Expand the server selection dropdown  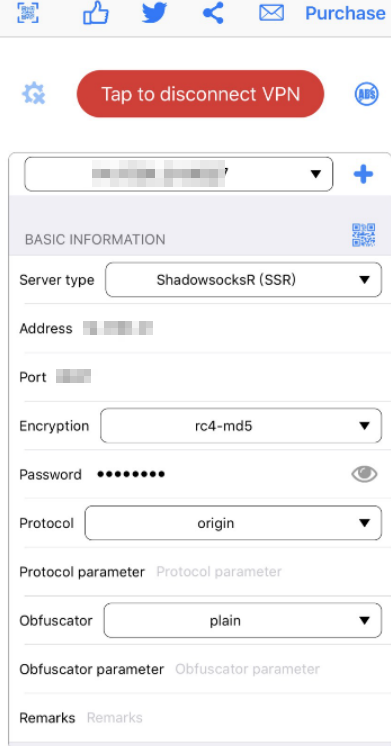[x=179, y=174]
